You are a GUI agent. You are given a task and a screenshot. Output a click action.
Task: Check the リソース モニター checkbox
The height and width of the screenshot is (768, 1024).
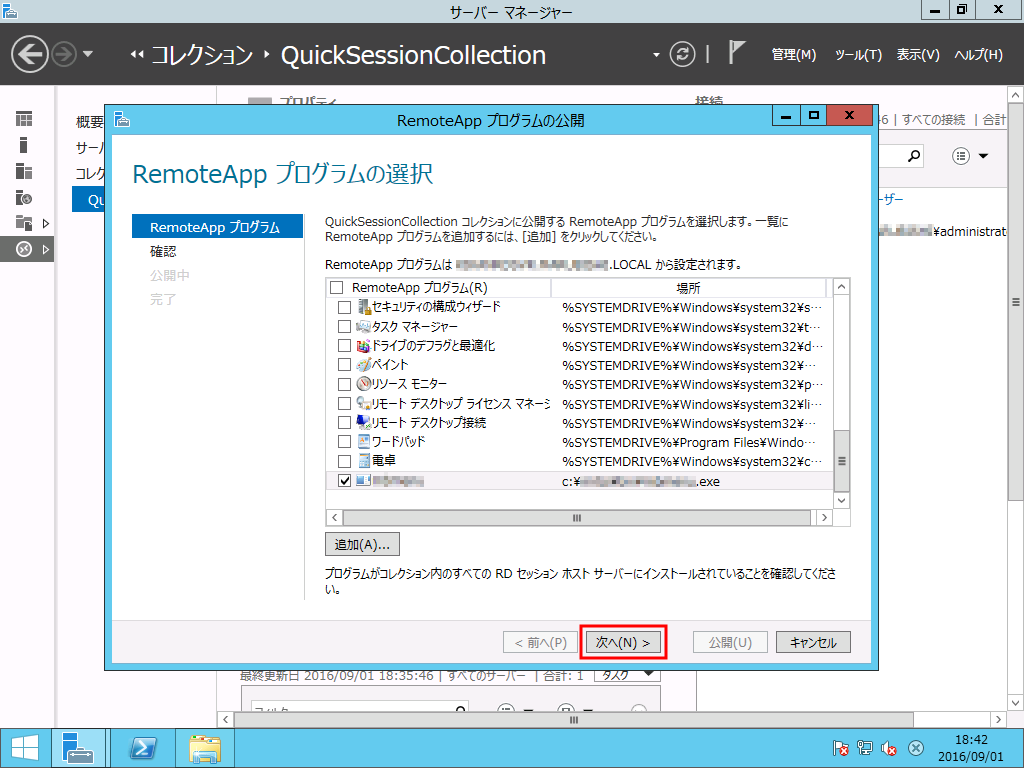click(344, 384)
